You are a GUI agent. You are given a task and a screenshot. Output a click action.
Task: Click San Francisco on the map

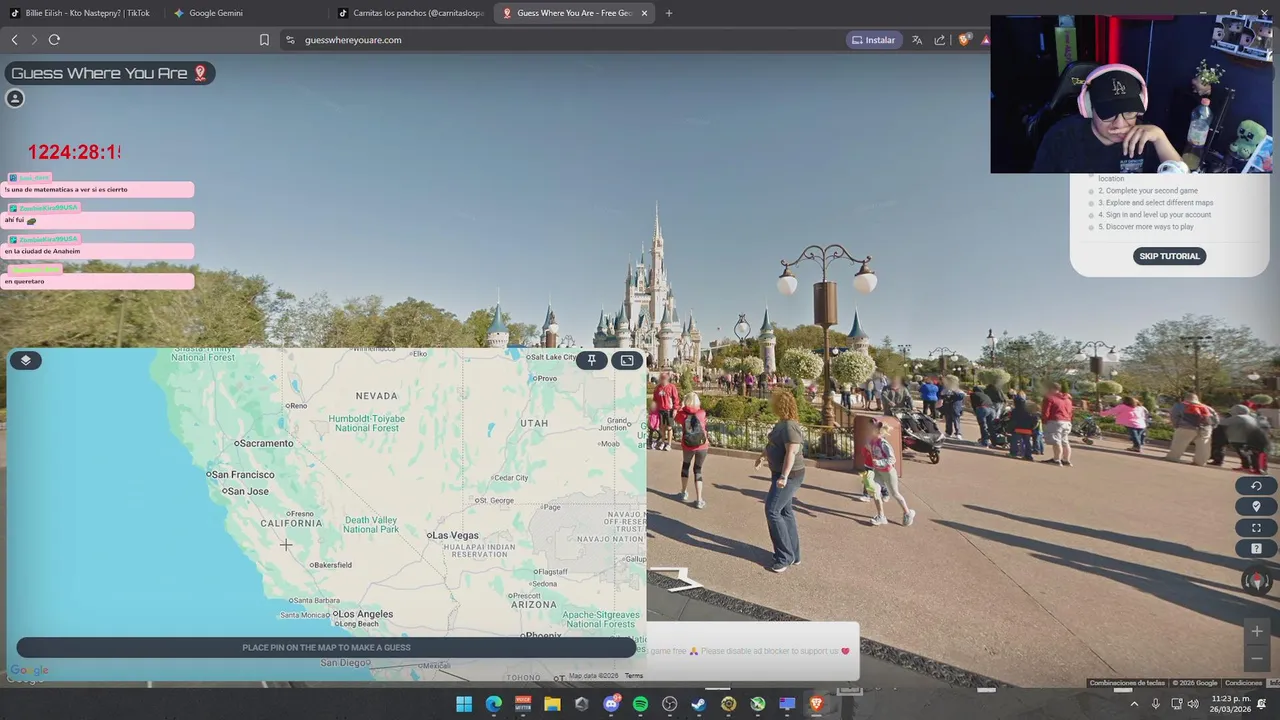click(242, 475)
